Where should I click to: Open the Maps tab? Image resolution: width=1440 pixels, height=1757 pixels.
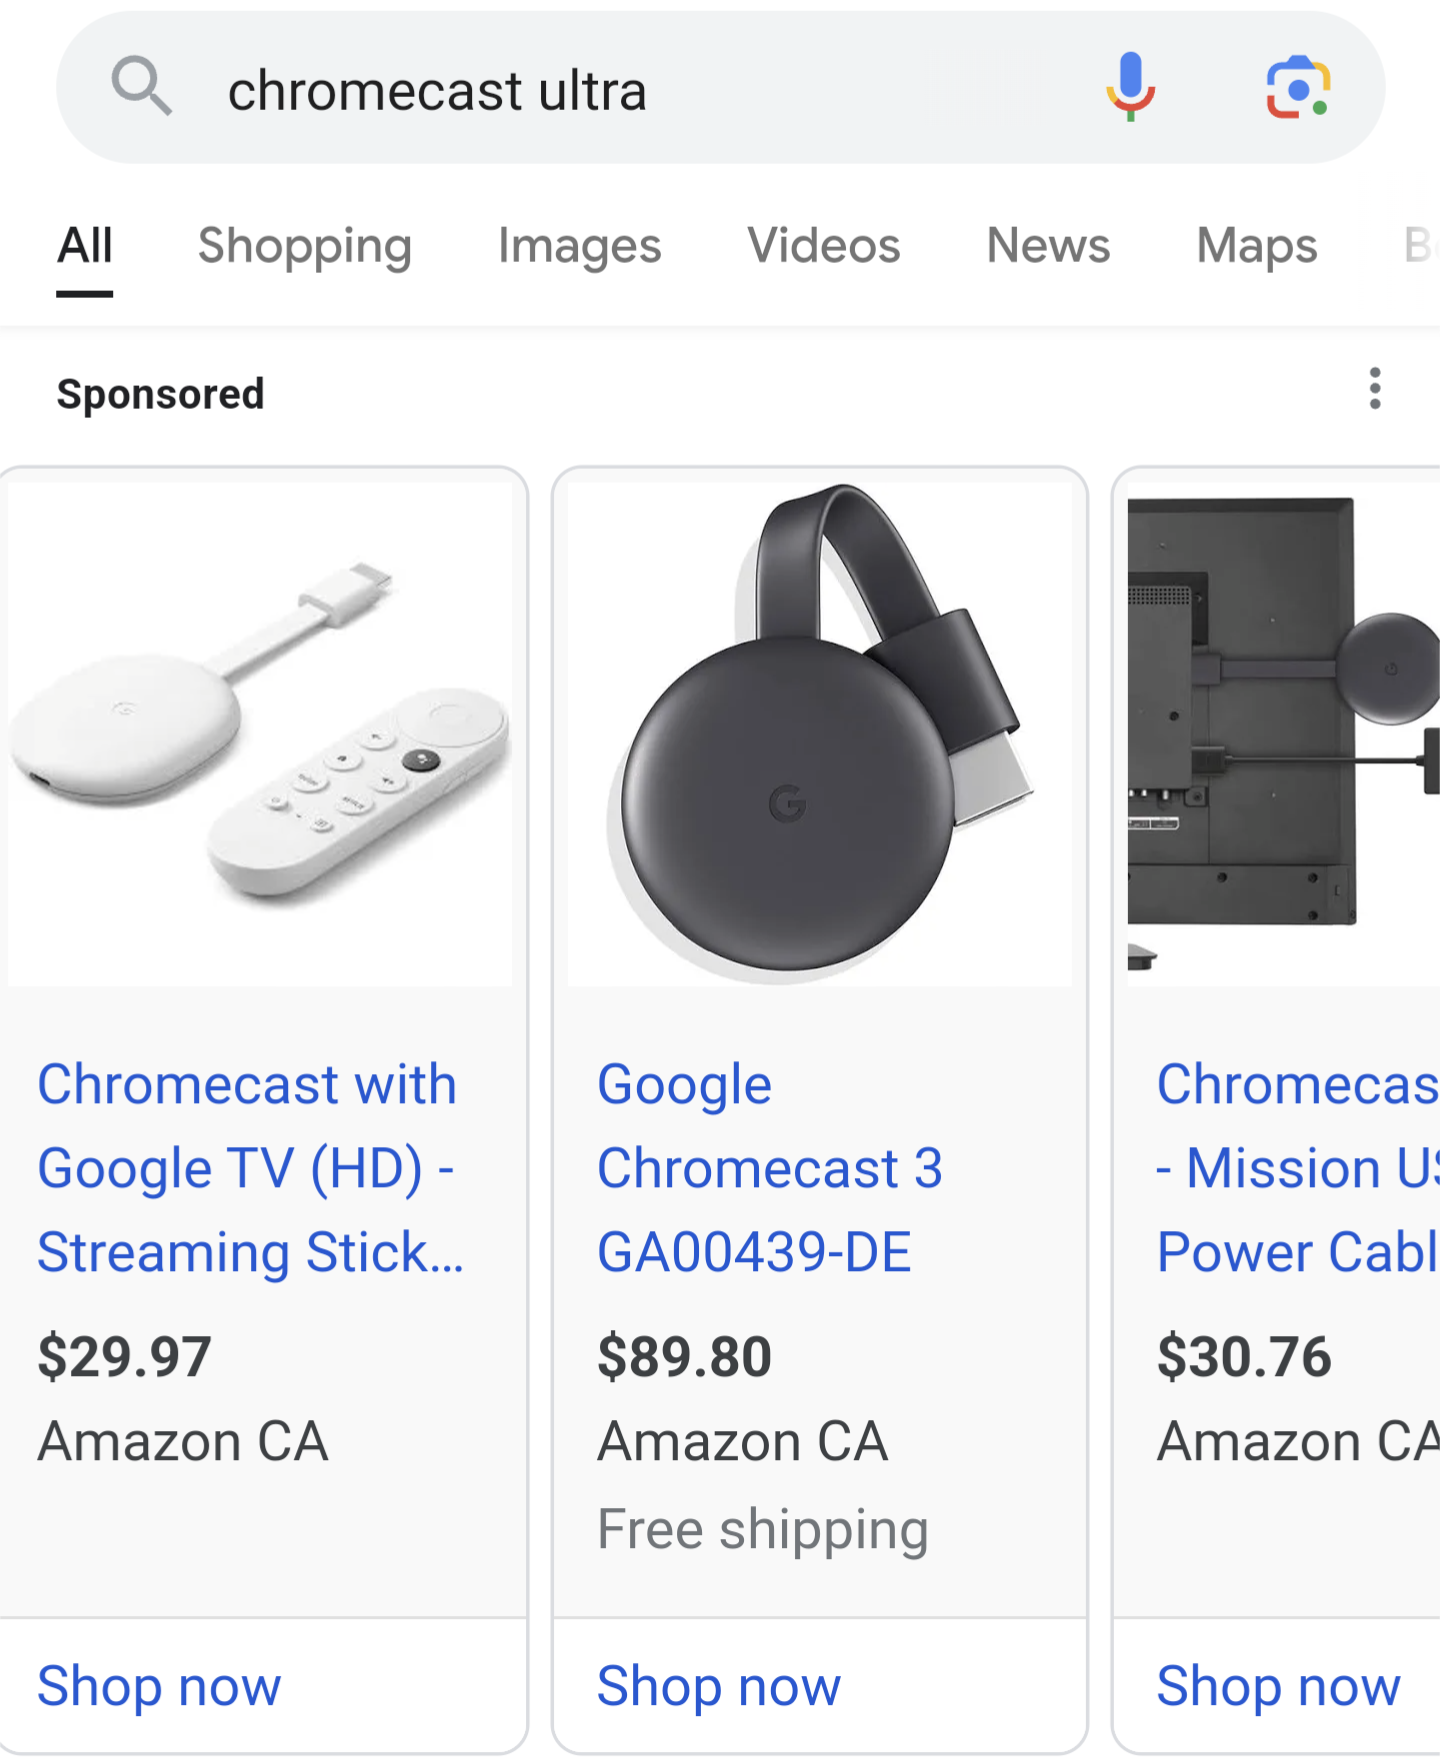point(1257,246)
